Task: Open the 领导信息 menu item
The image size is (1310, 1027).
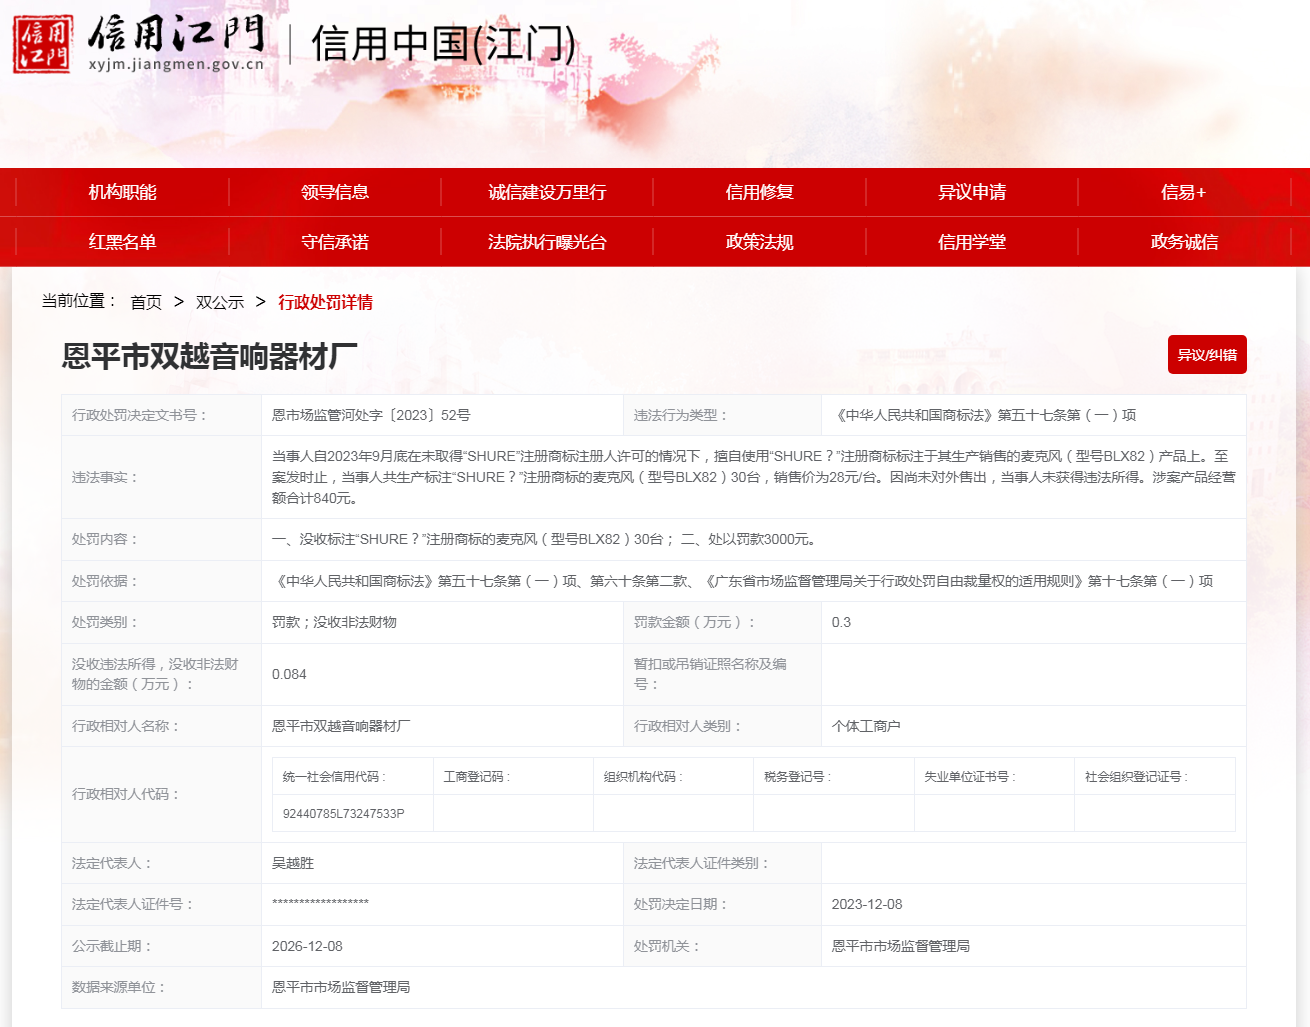Action: click(x=335, y=192)
